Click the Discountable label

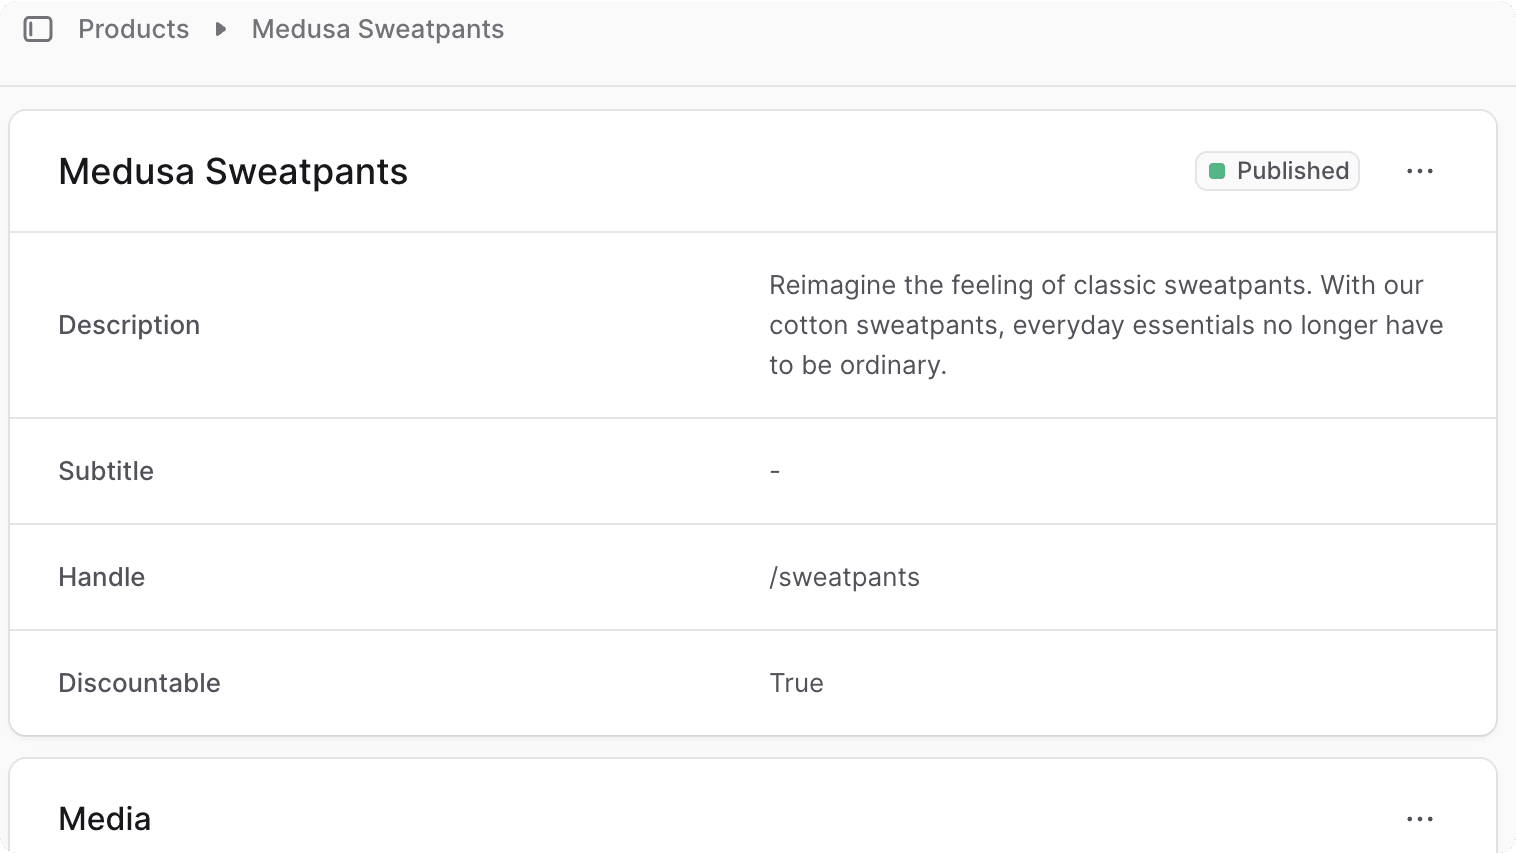pos(139,683)
